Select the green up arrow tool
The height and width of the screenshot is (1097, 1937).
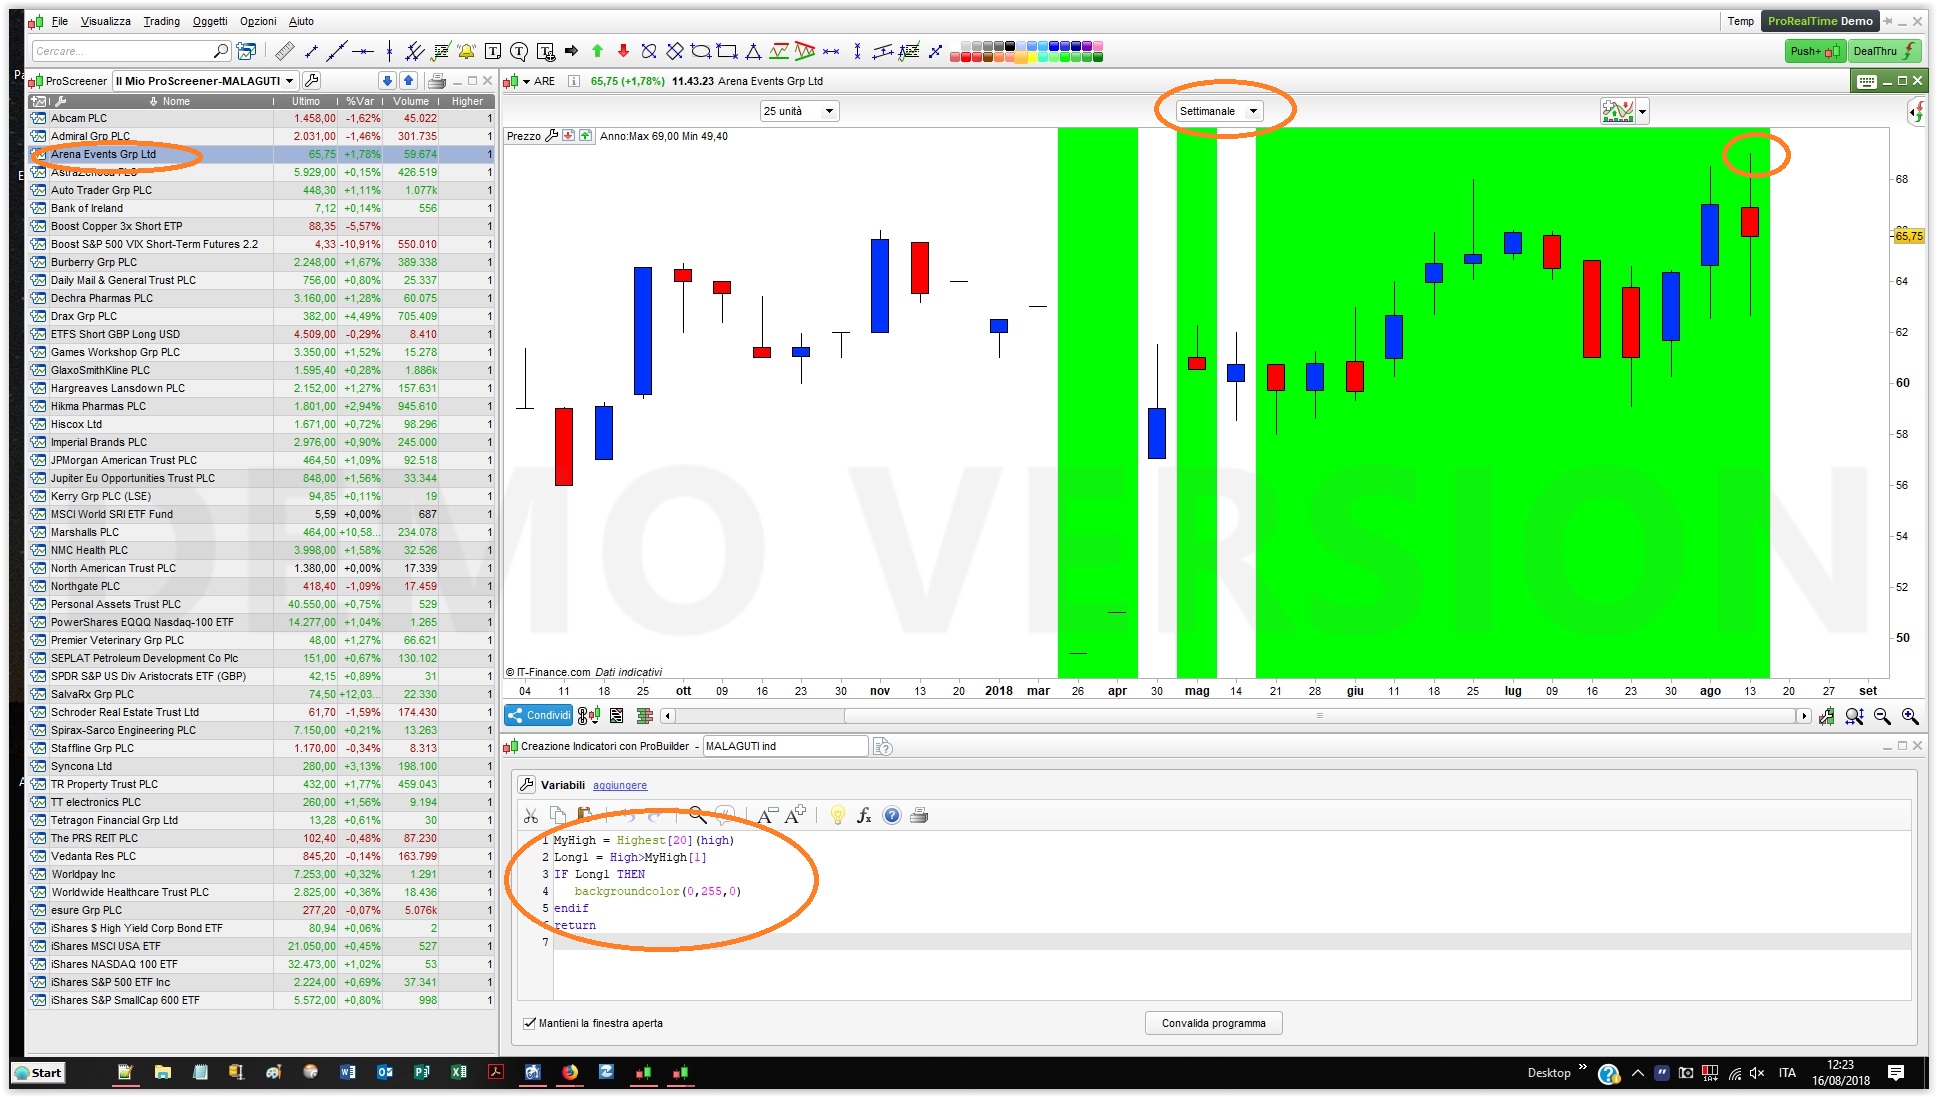[x=597, y=51]
